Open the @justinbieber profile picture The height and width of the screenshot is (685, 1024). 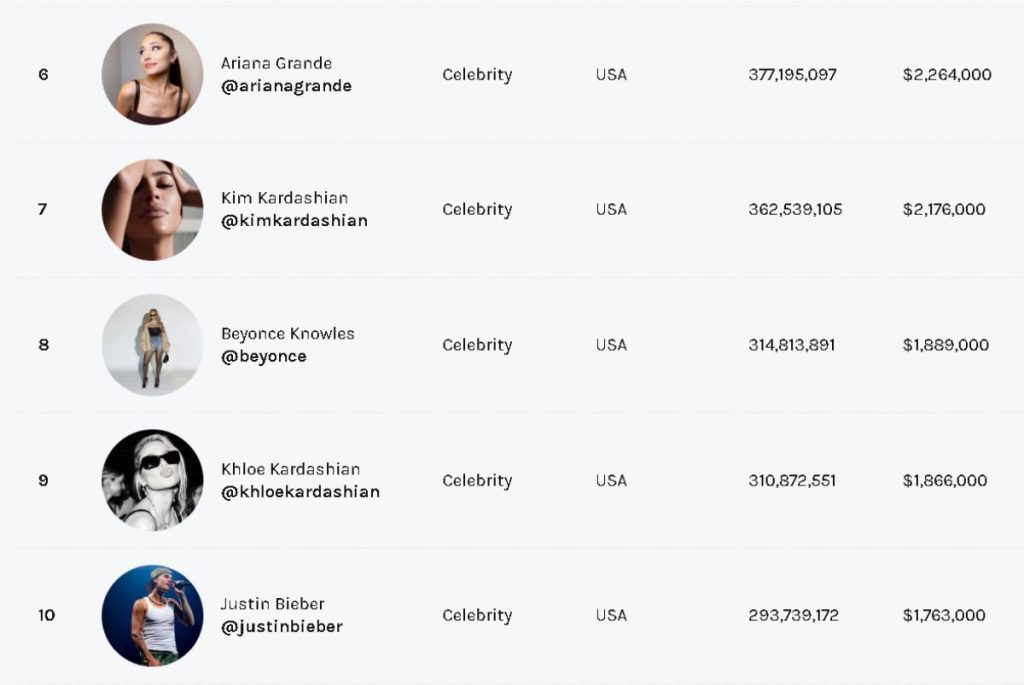point(152,615)
